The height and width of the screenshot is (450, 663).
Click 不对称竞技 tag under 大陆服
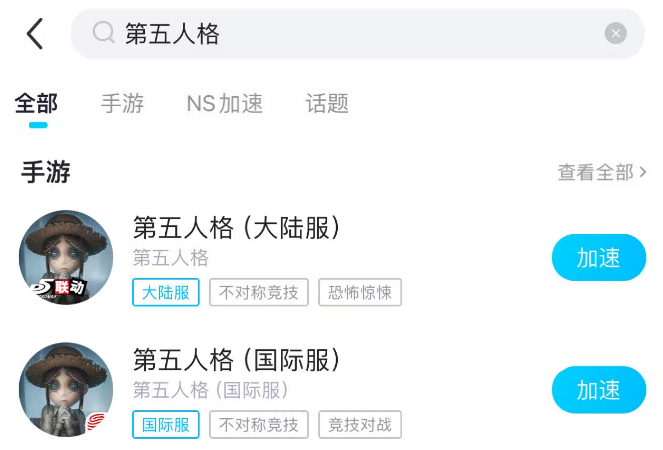click(259, 292)
